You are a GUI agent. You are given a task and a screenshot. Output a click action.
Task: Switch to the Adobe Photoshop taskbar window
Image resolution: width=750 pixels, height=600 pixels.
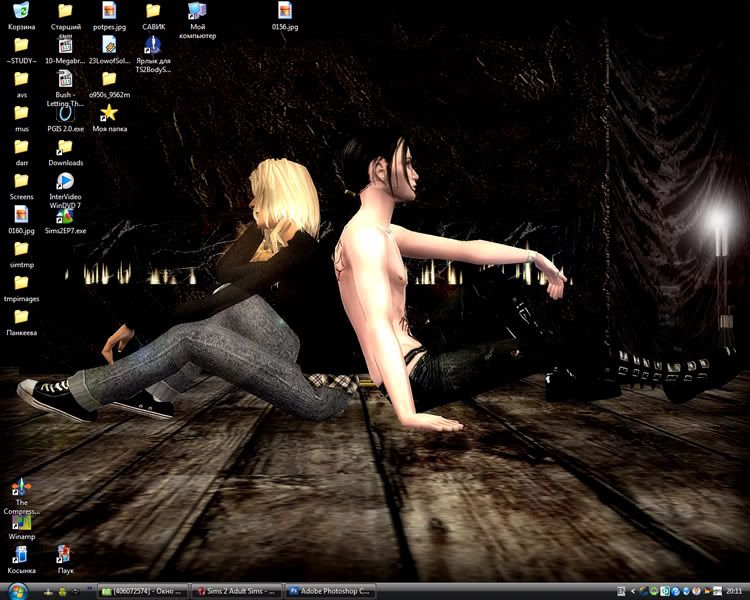(330, 591)
